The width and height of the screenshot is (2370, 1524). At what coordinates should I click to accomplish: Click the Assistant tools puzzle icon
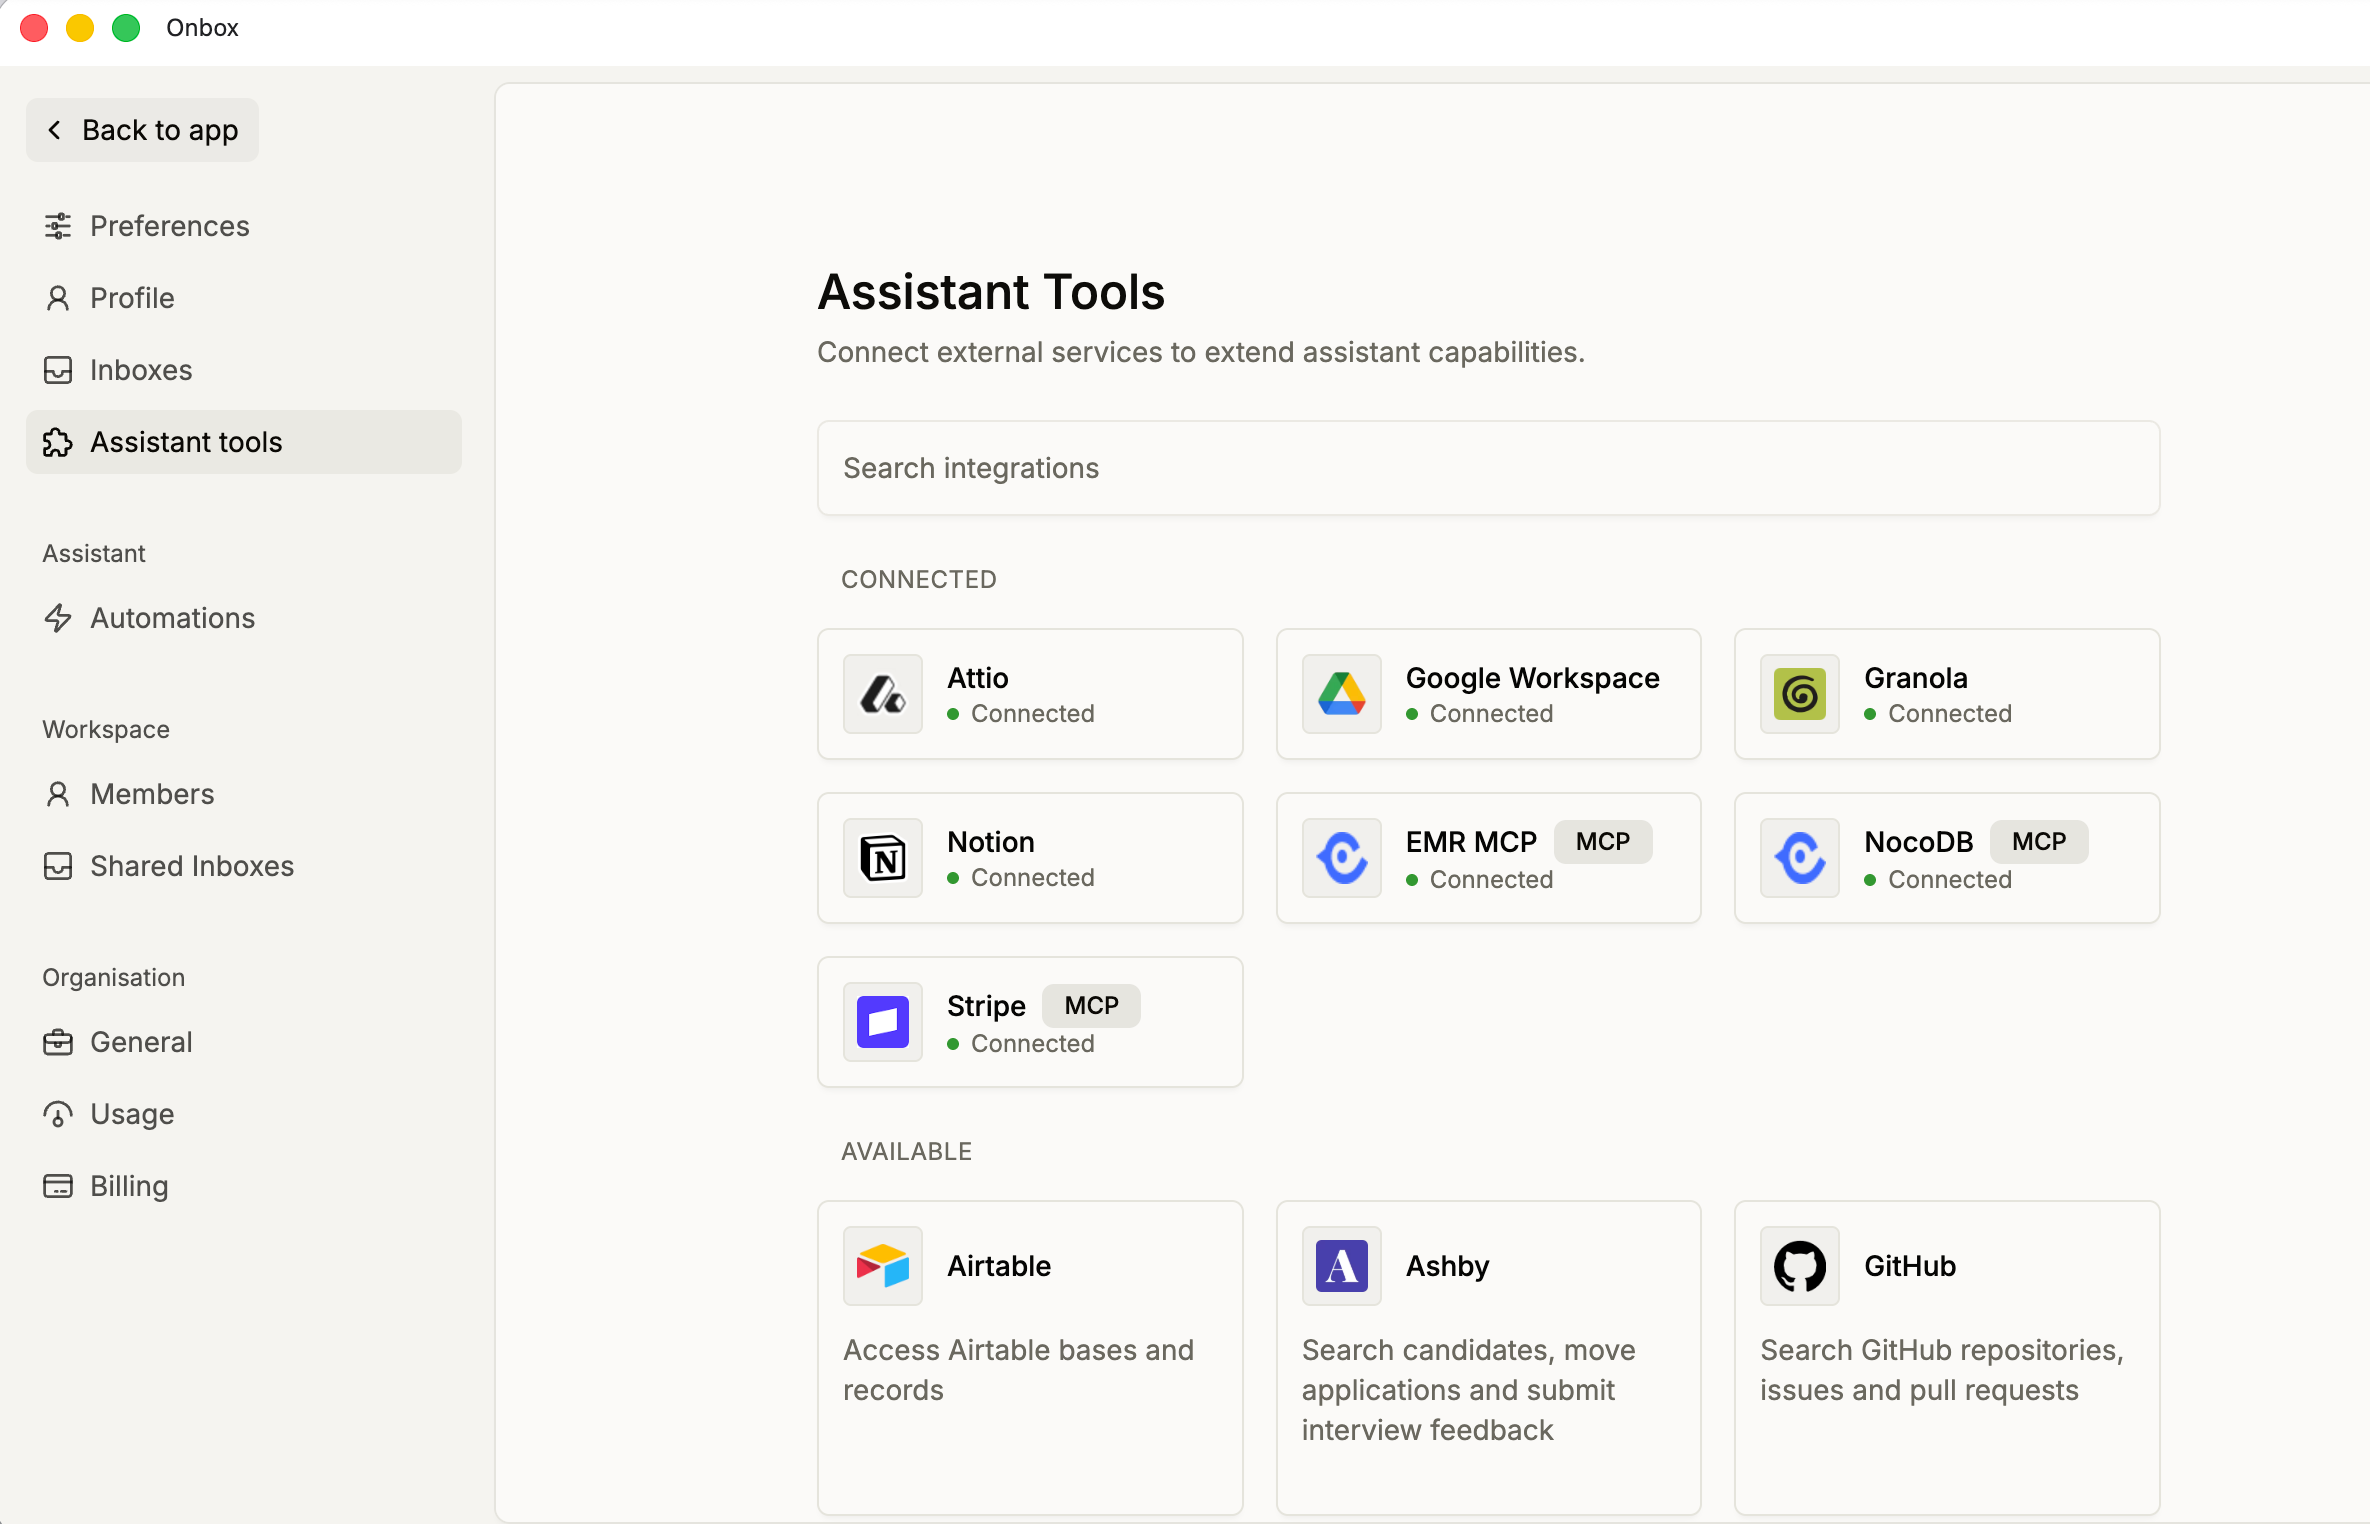tap(58, 442)
